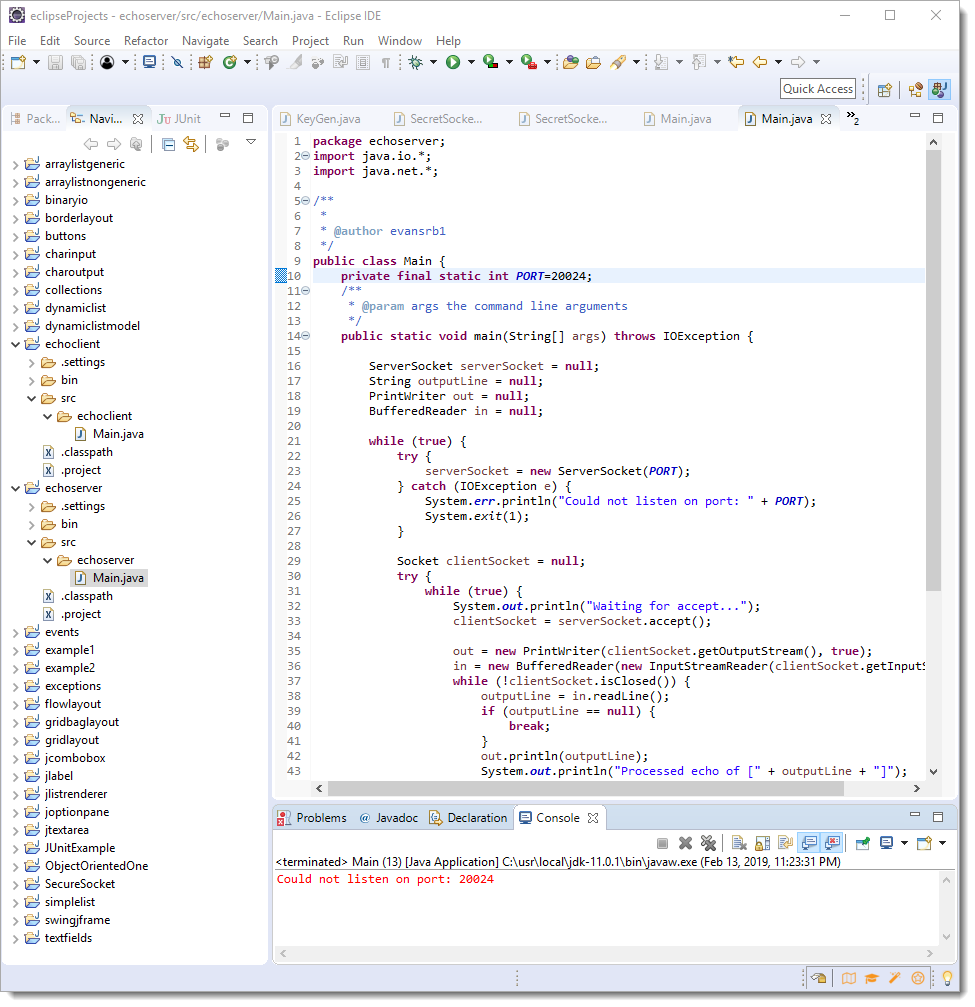Click the Save All toolbar icon
Screen dimensions: 975x1007
click(x=78, y=62)
